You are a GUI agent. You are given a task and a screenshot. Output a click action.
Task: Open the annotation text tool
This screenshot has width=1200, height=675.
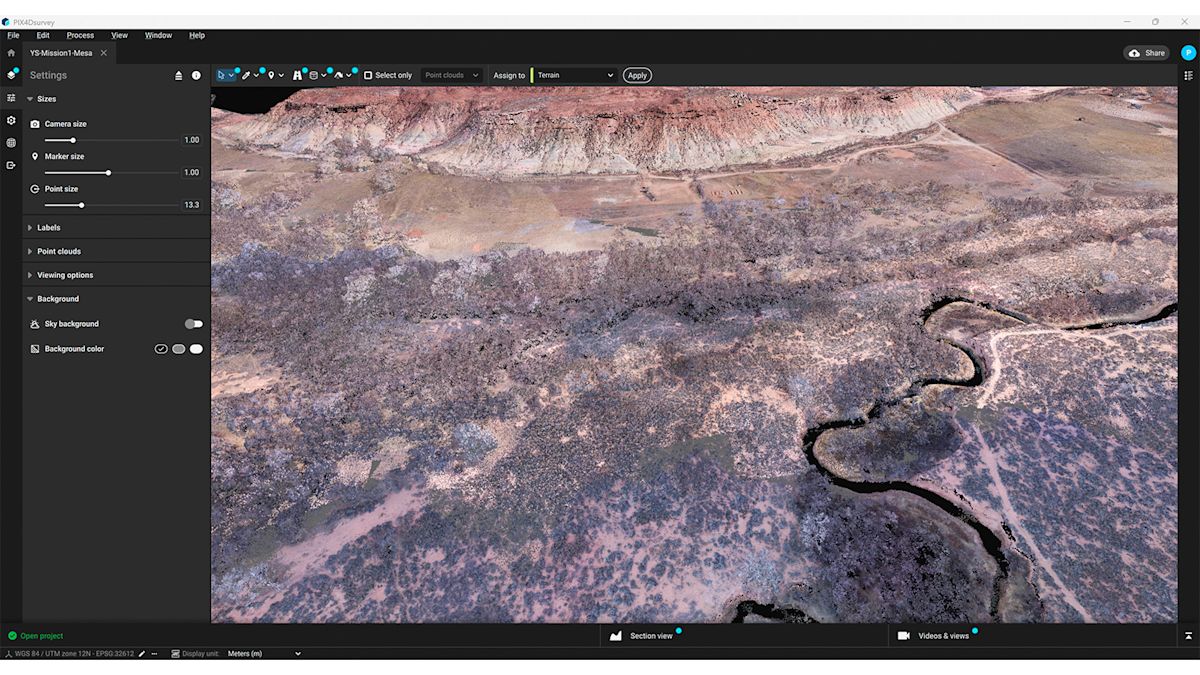tap(297, 74)
